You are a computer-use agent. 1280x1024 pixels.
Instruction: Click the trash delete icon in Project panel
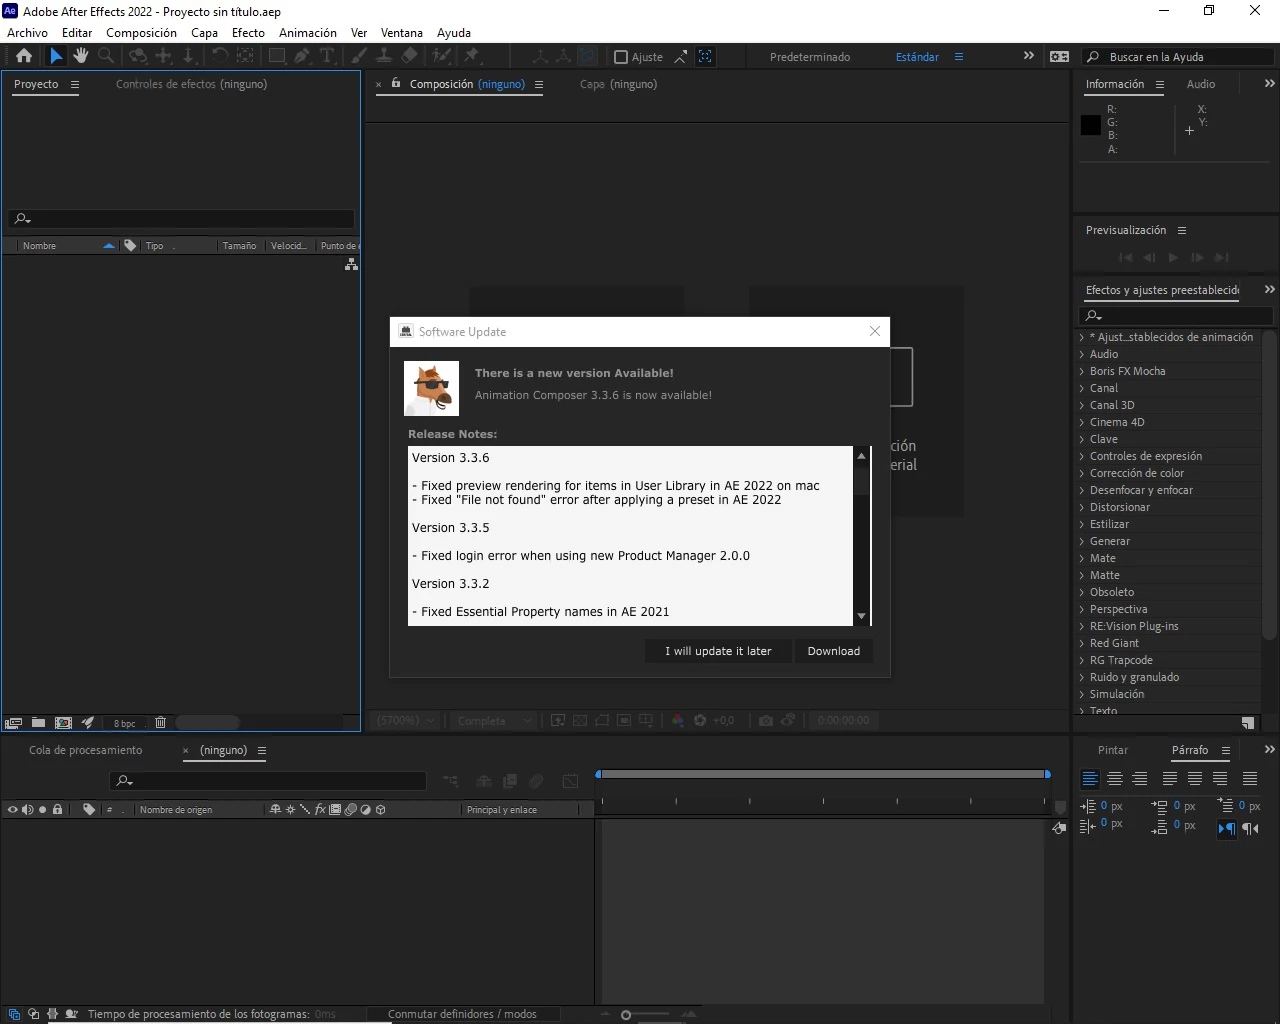pyautogui.click(x=160, y=722)
